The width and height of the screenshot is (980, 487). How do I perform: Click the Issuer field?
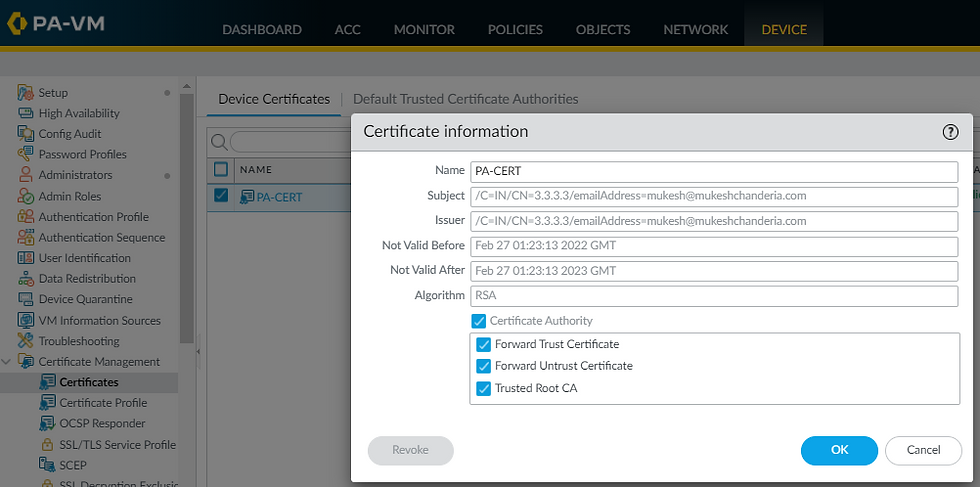point(714,221)
